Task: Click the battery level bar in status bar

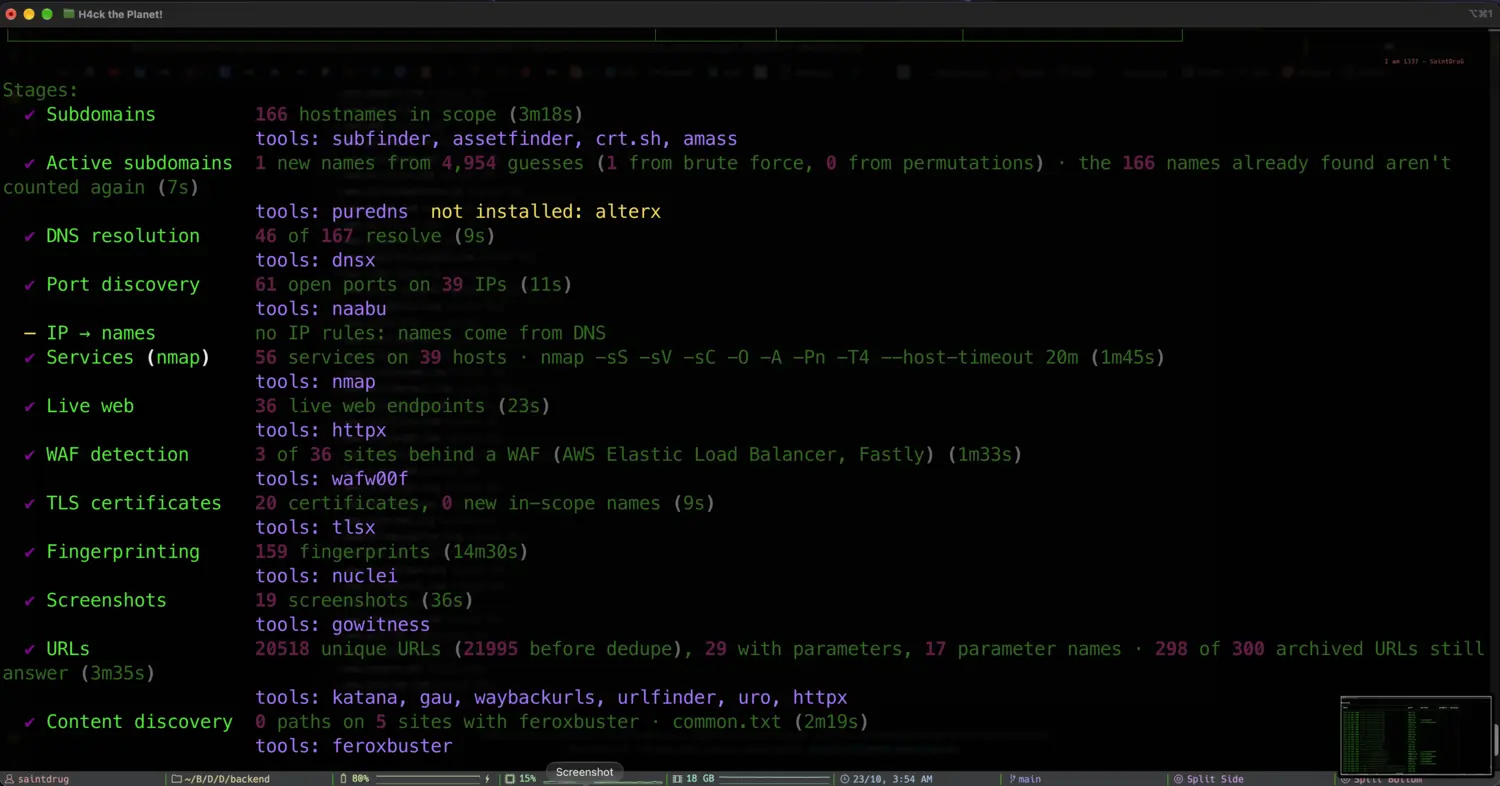Action: click(x=430, y=778)
